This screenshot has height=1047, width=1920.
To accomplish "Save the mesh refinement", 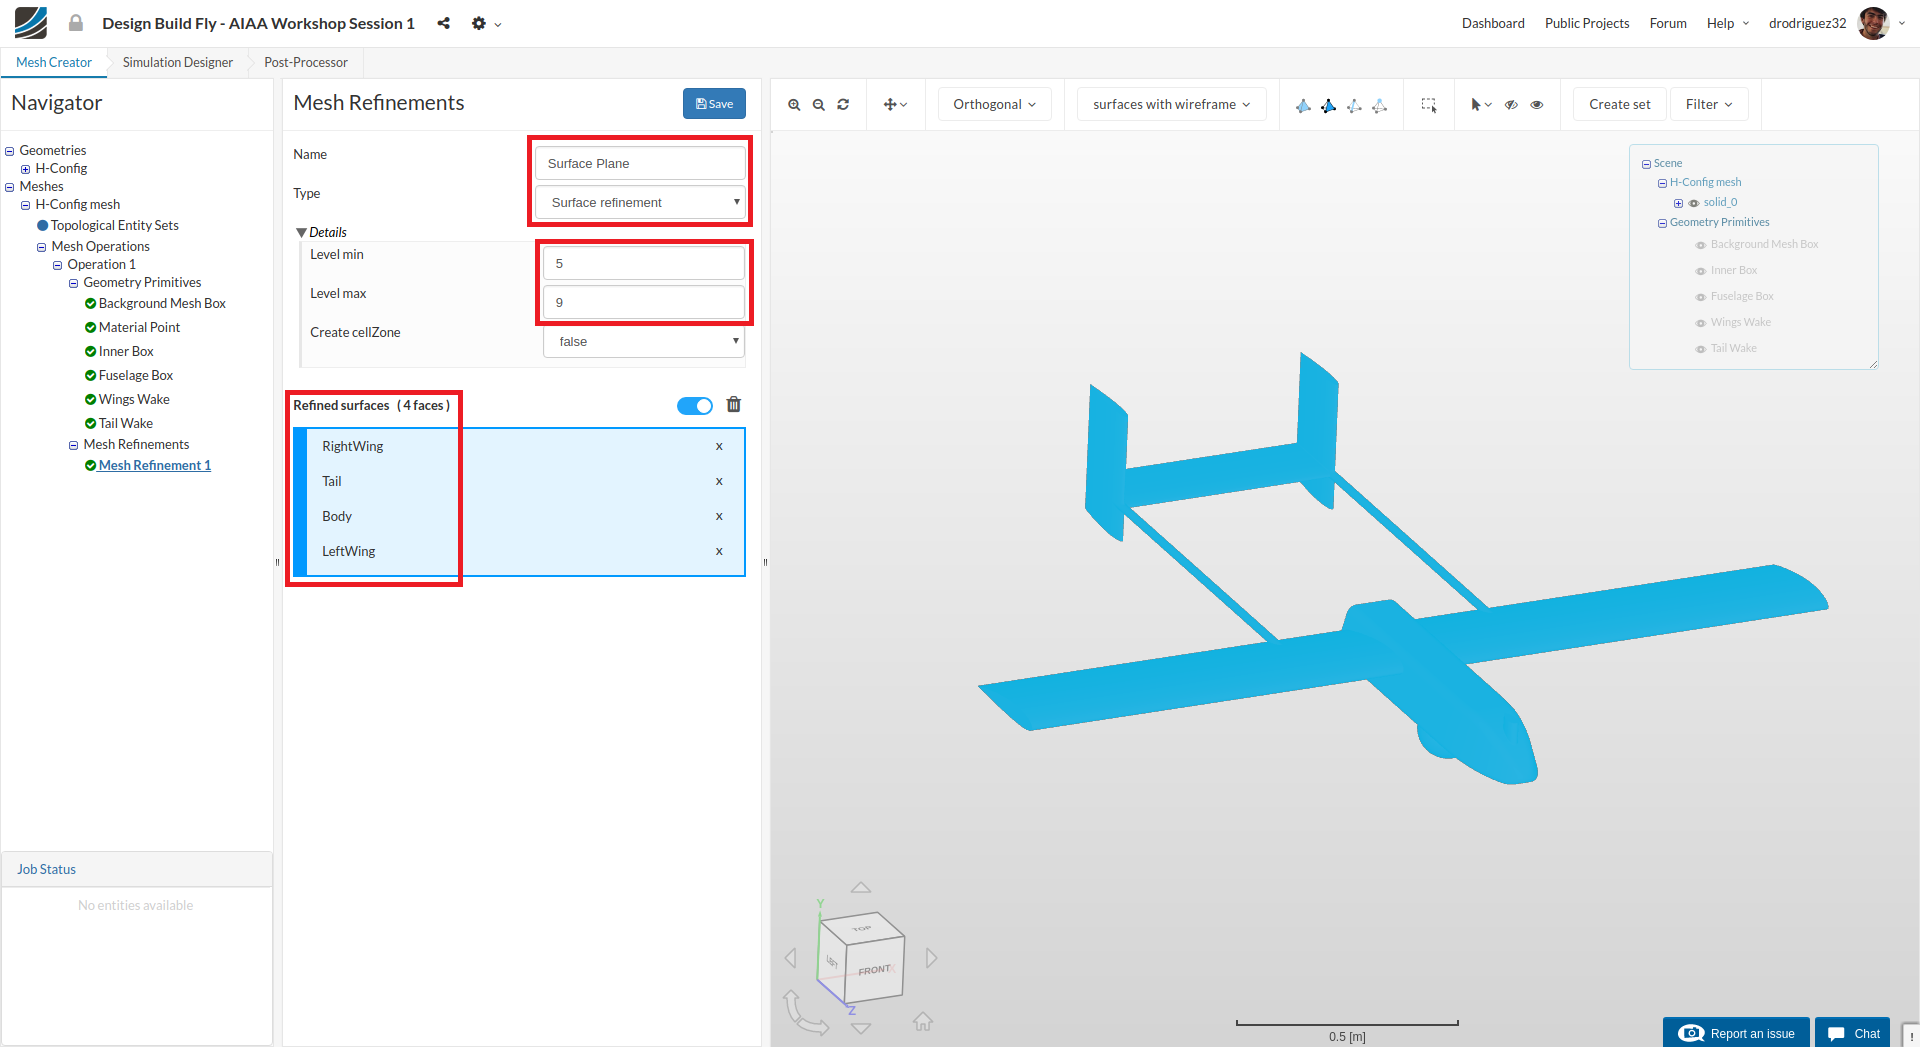I will click(x=714, y=103).
